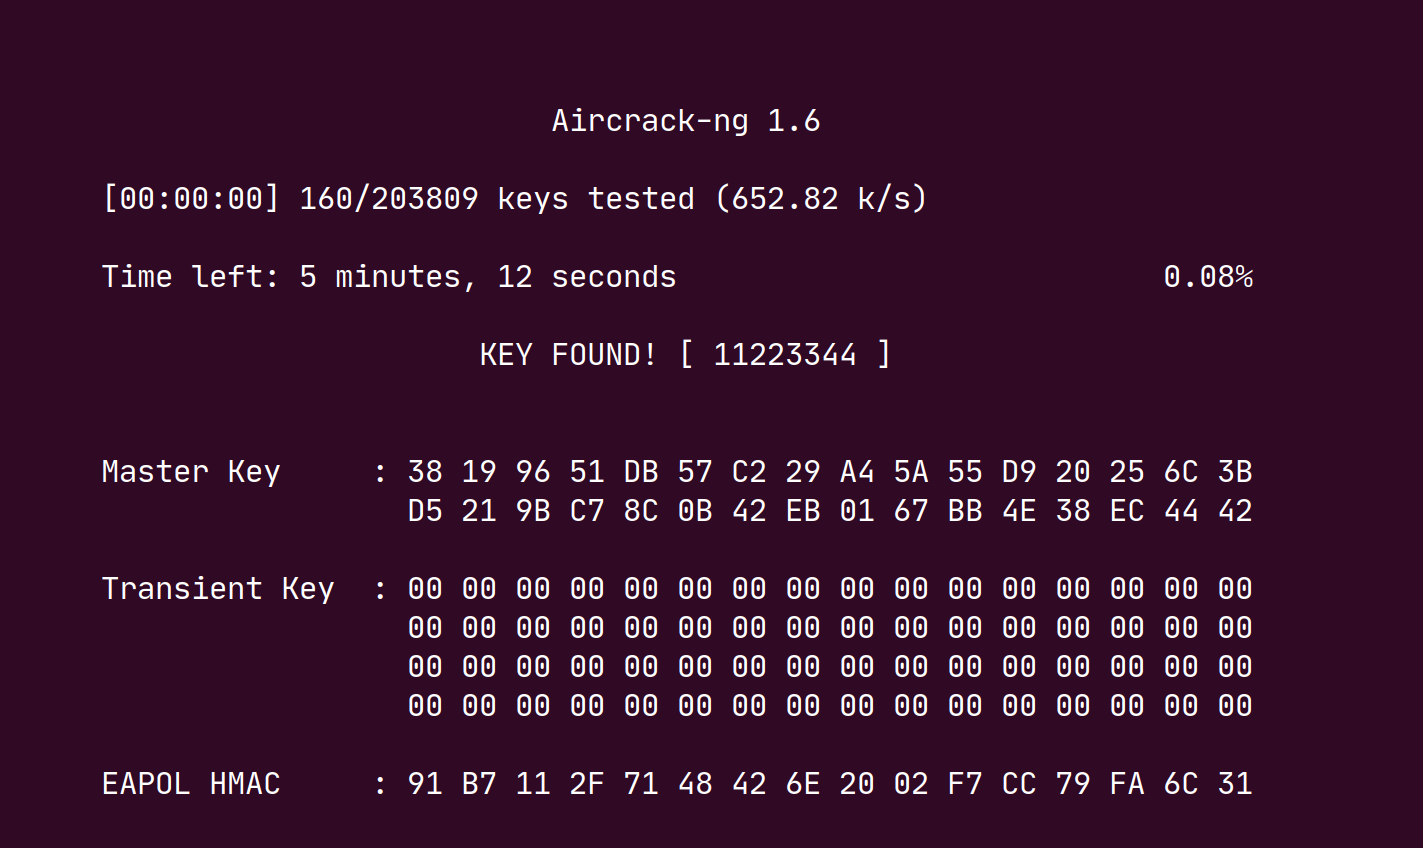Click the 'EAPOL HMAC' label
The image size is (1423, 848).
point(191,784)
